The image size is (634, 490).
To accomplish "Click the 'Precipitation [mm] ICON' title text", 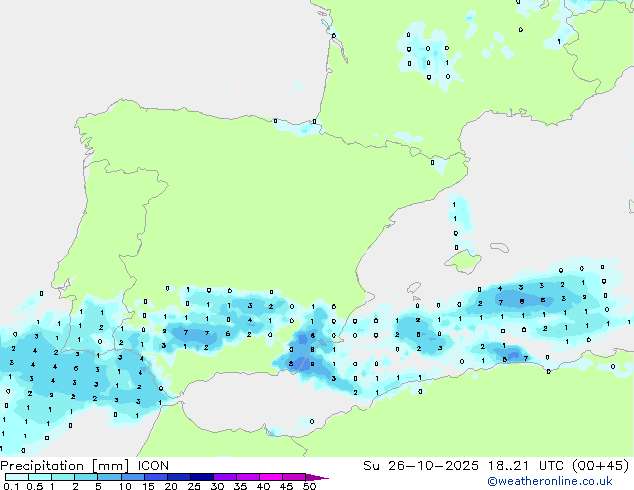I will coord(84,466).
